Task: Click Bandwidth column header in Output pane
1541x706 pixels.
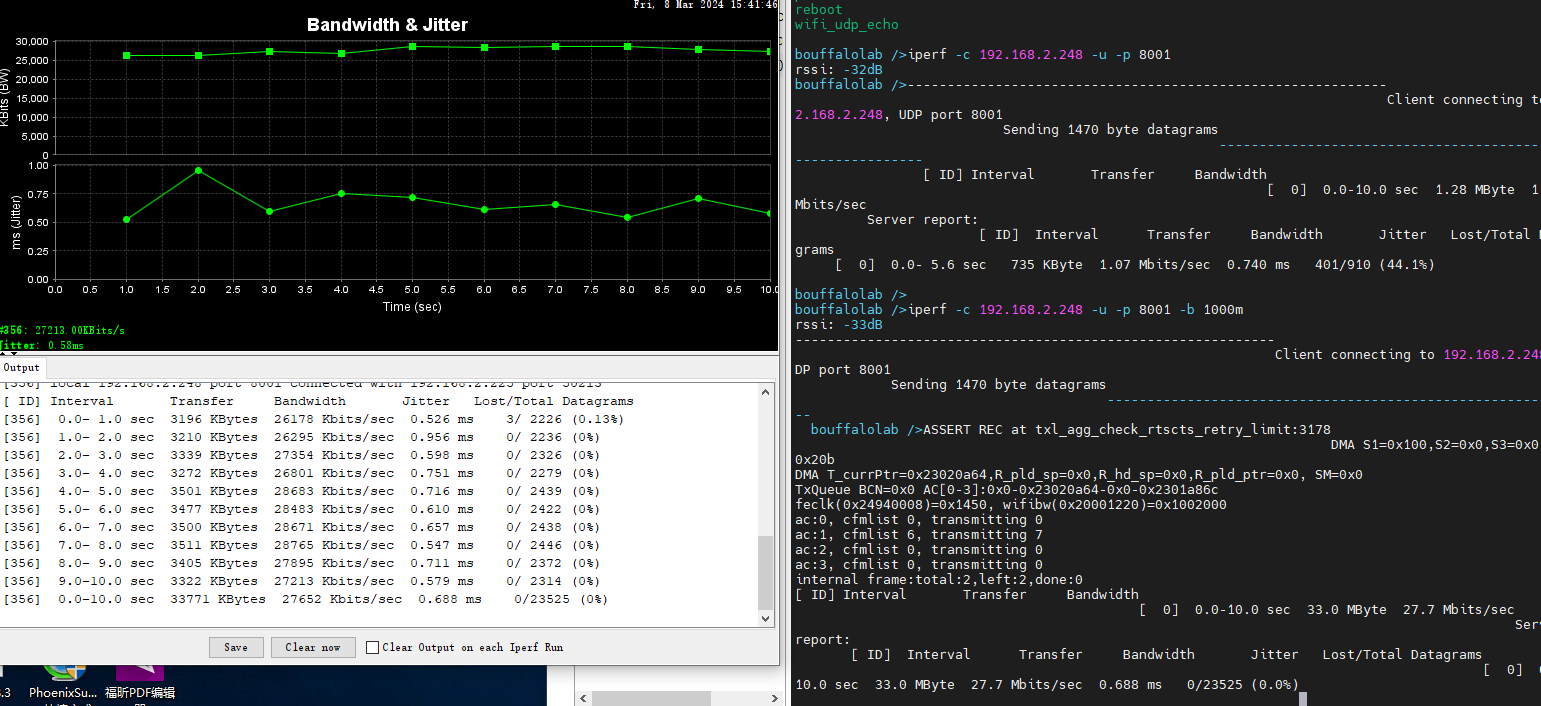Action: point(310,401)
